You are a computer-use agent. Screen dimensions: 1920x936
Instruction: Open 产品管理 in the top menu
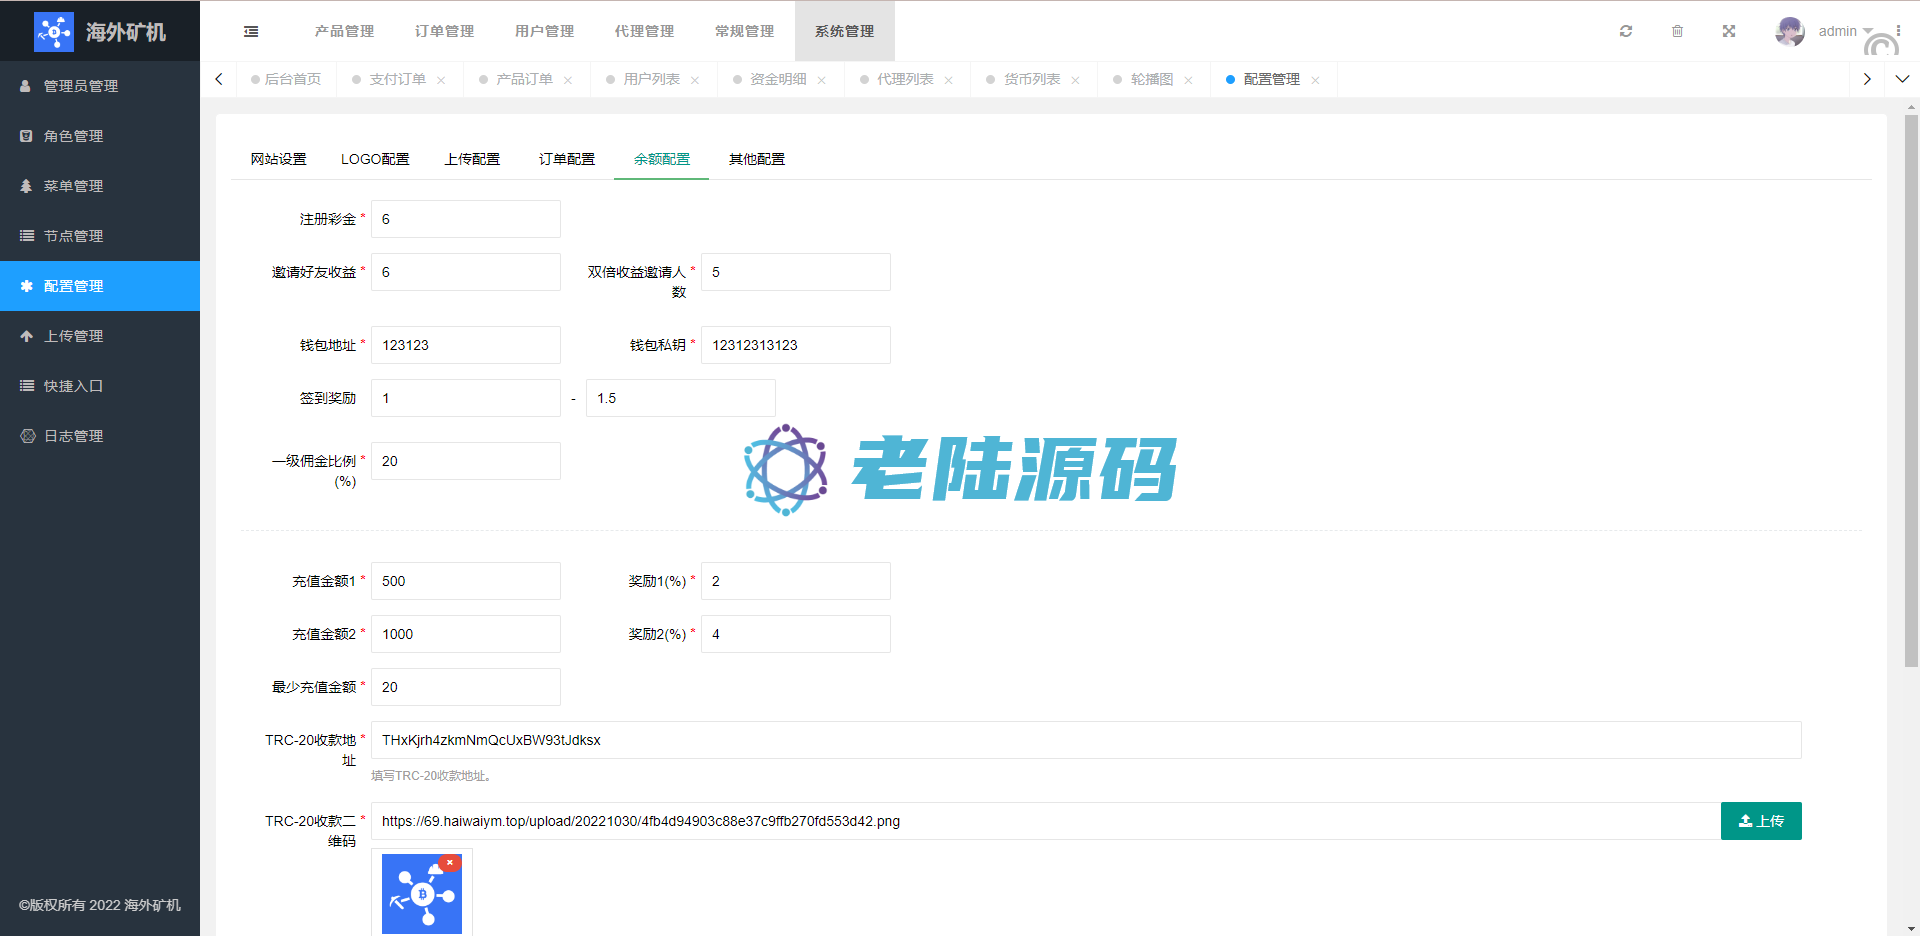(x=344, y=32)
